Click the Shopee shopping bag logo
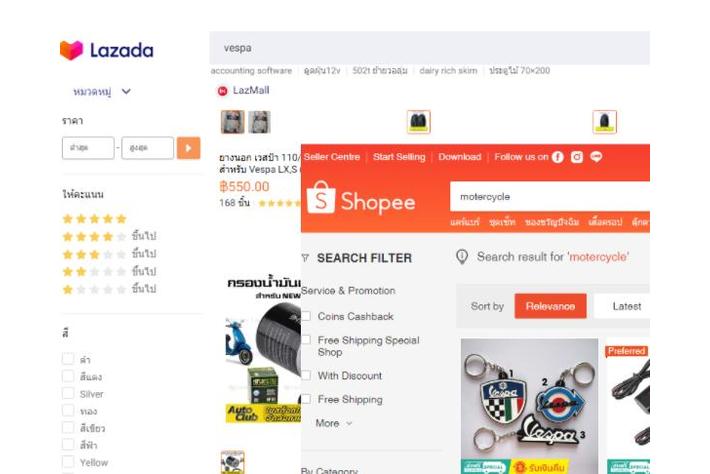This screenshot has height=474, width=710. pos(321,197)
